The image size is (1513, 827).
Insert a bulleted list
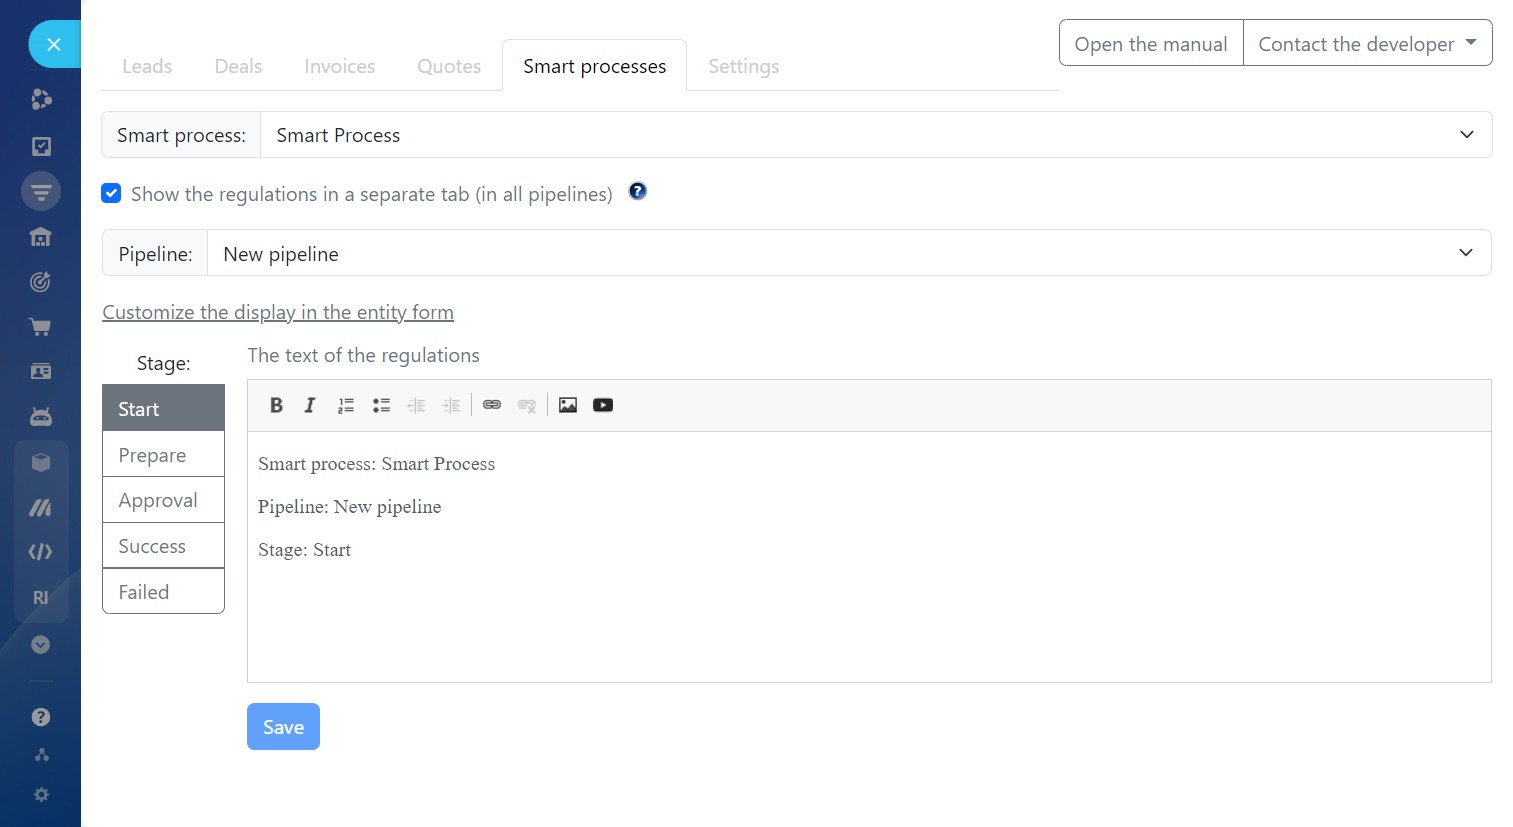click(x=381, y=405)
